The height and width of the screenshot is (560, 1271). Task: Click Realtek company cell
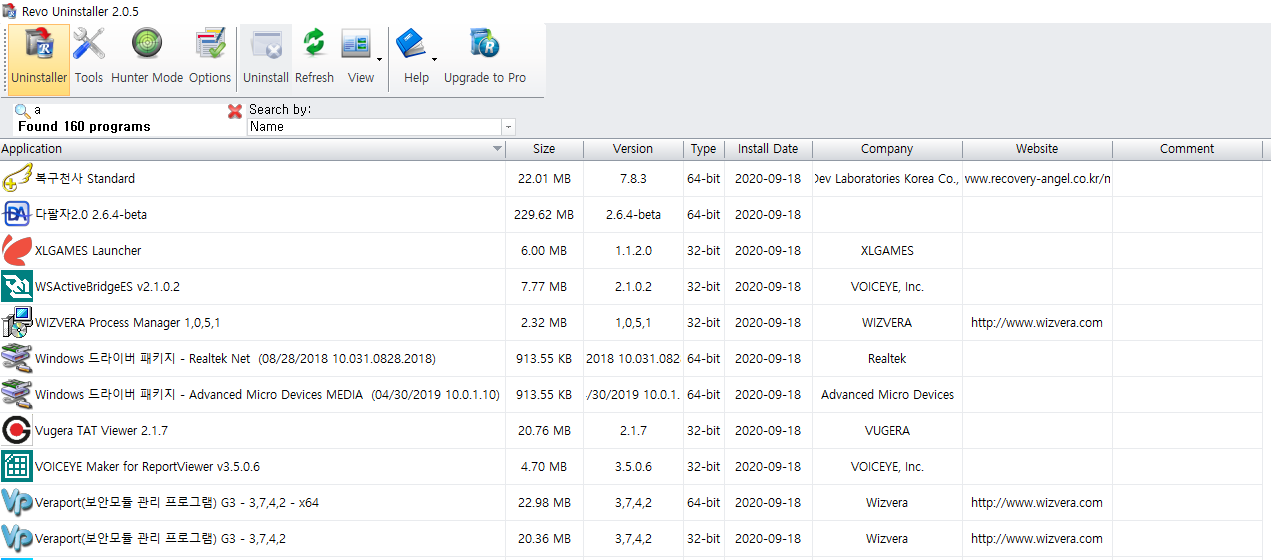[x=888, y=359]
